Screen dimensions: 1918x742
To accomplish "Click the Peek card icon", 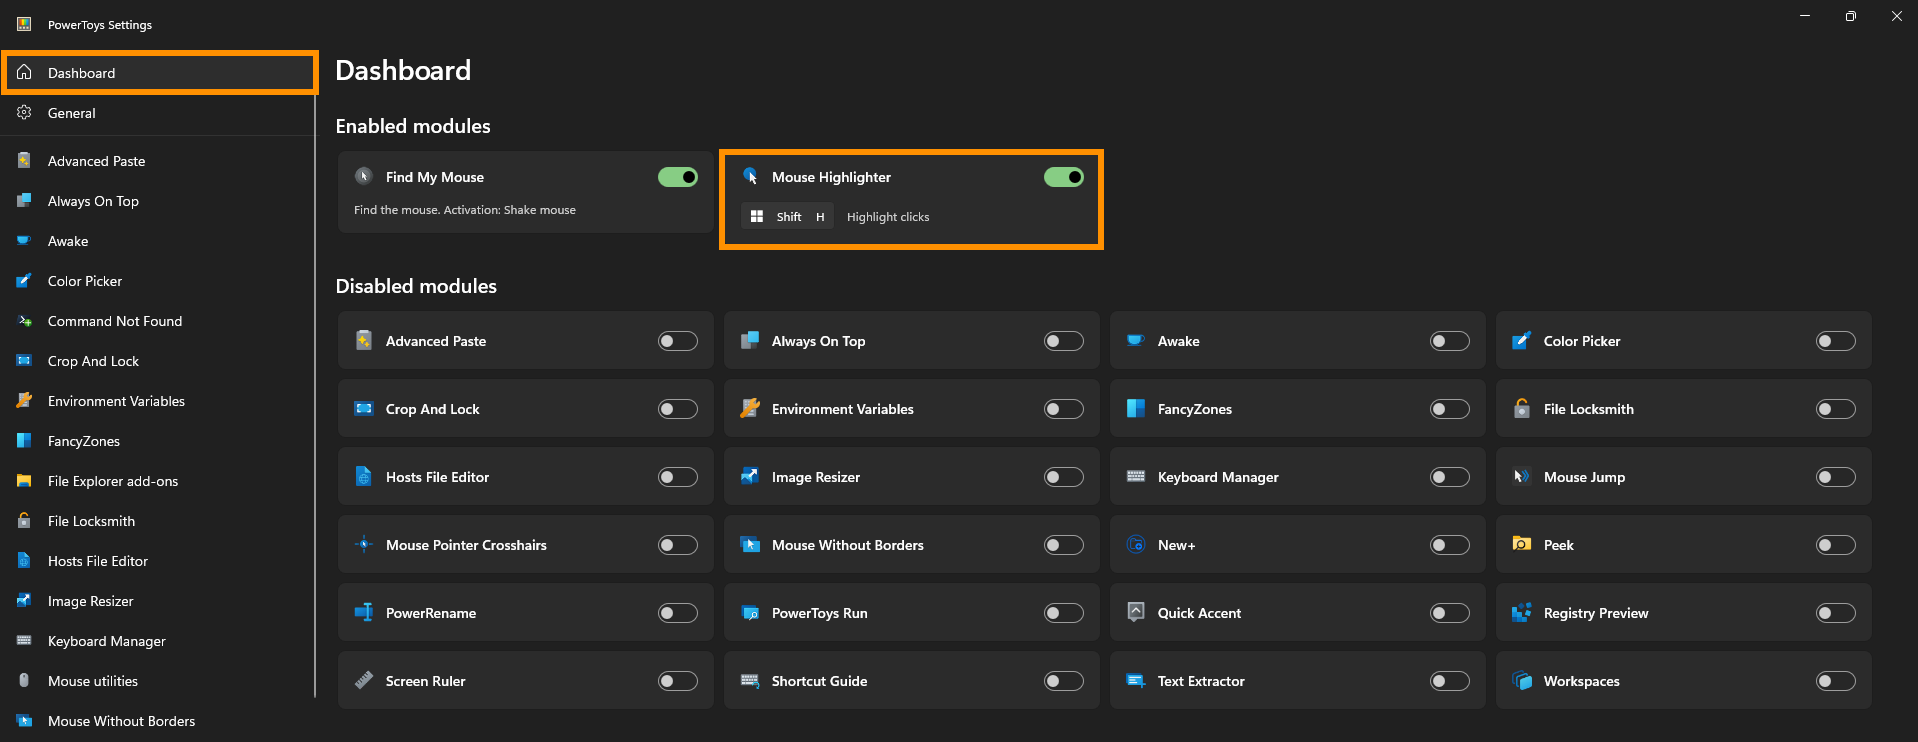I will pyautogui.click(x=1522, y=544).
